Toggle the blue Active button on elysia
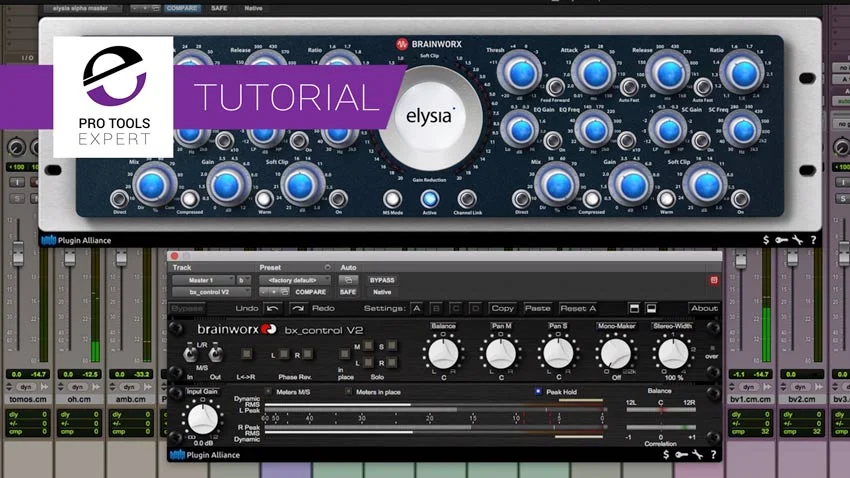 click(429, 199)
